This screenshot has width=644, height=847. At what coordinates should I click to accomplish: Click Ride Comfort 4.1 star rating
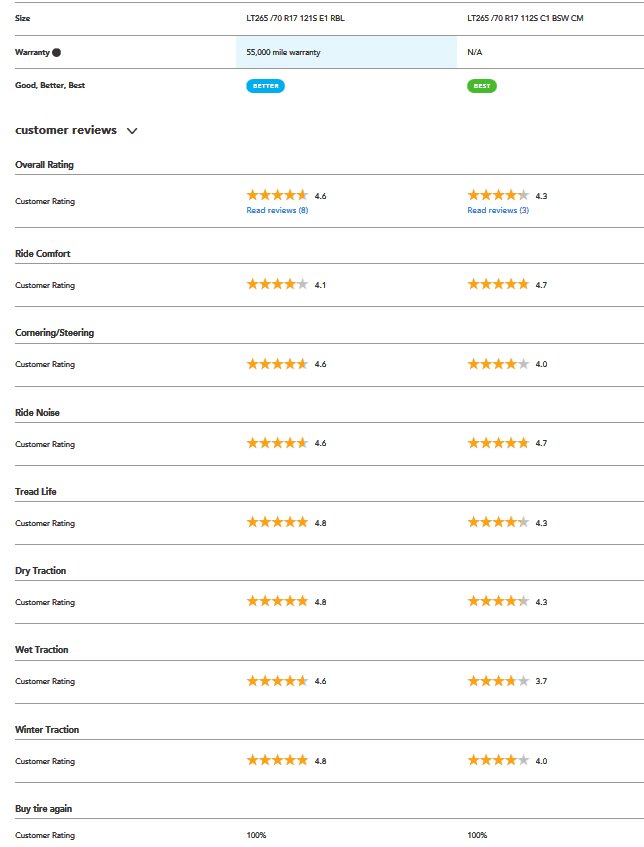point(277,284)
